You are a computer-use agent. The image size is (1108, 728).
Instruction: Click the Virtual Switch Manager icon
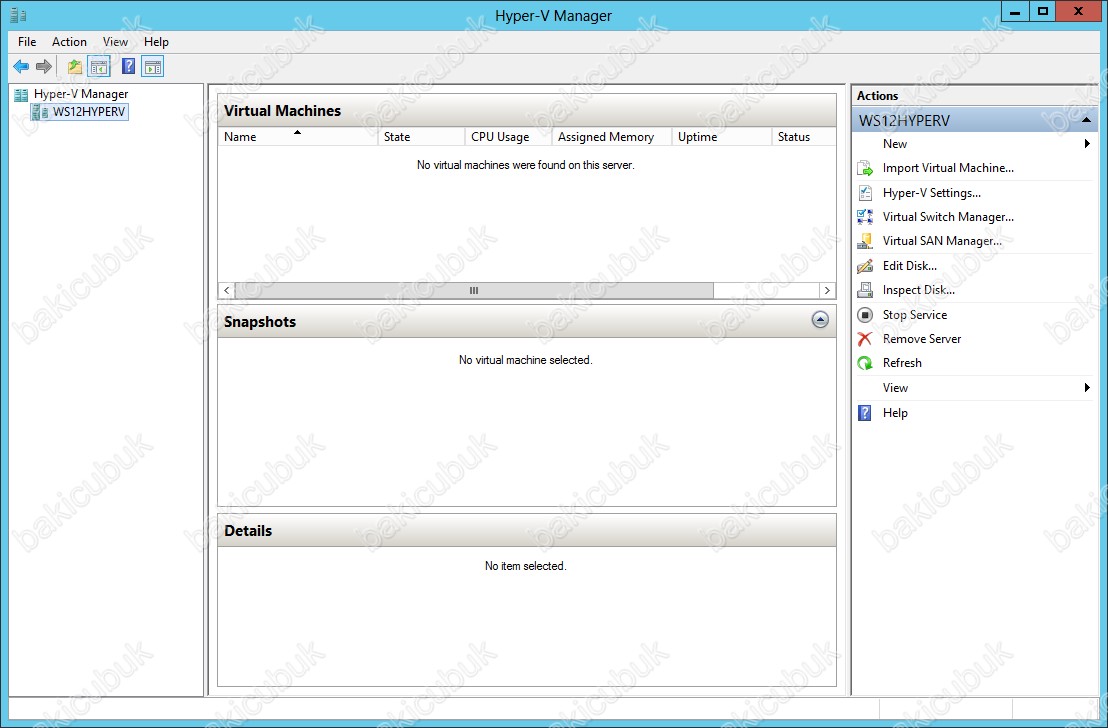(865, 217)
